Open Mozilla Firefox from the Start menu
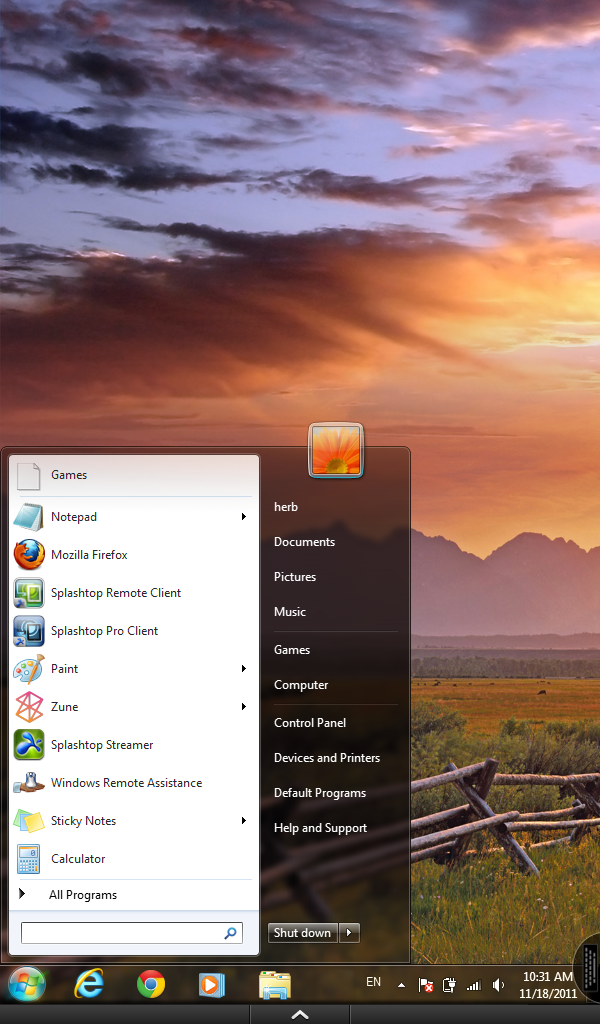This screenshot has width=600, height=1024. 89,555
